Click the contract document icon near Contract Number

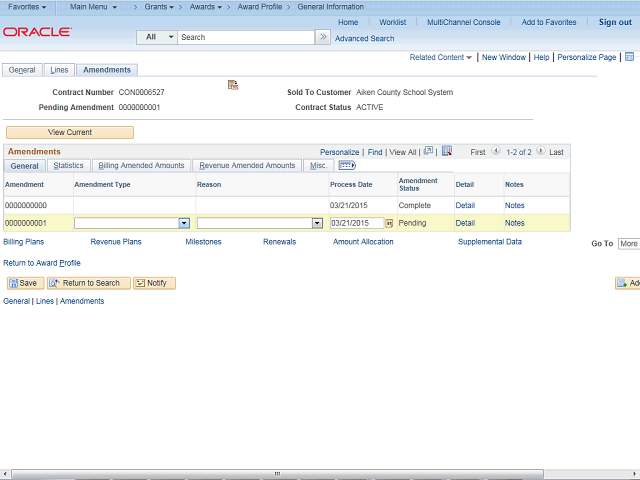[233, 85]
